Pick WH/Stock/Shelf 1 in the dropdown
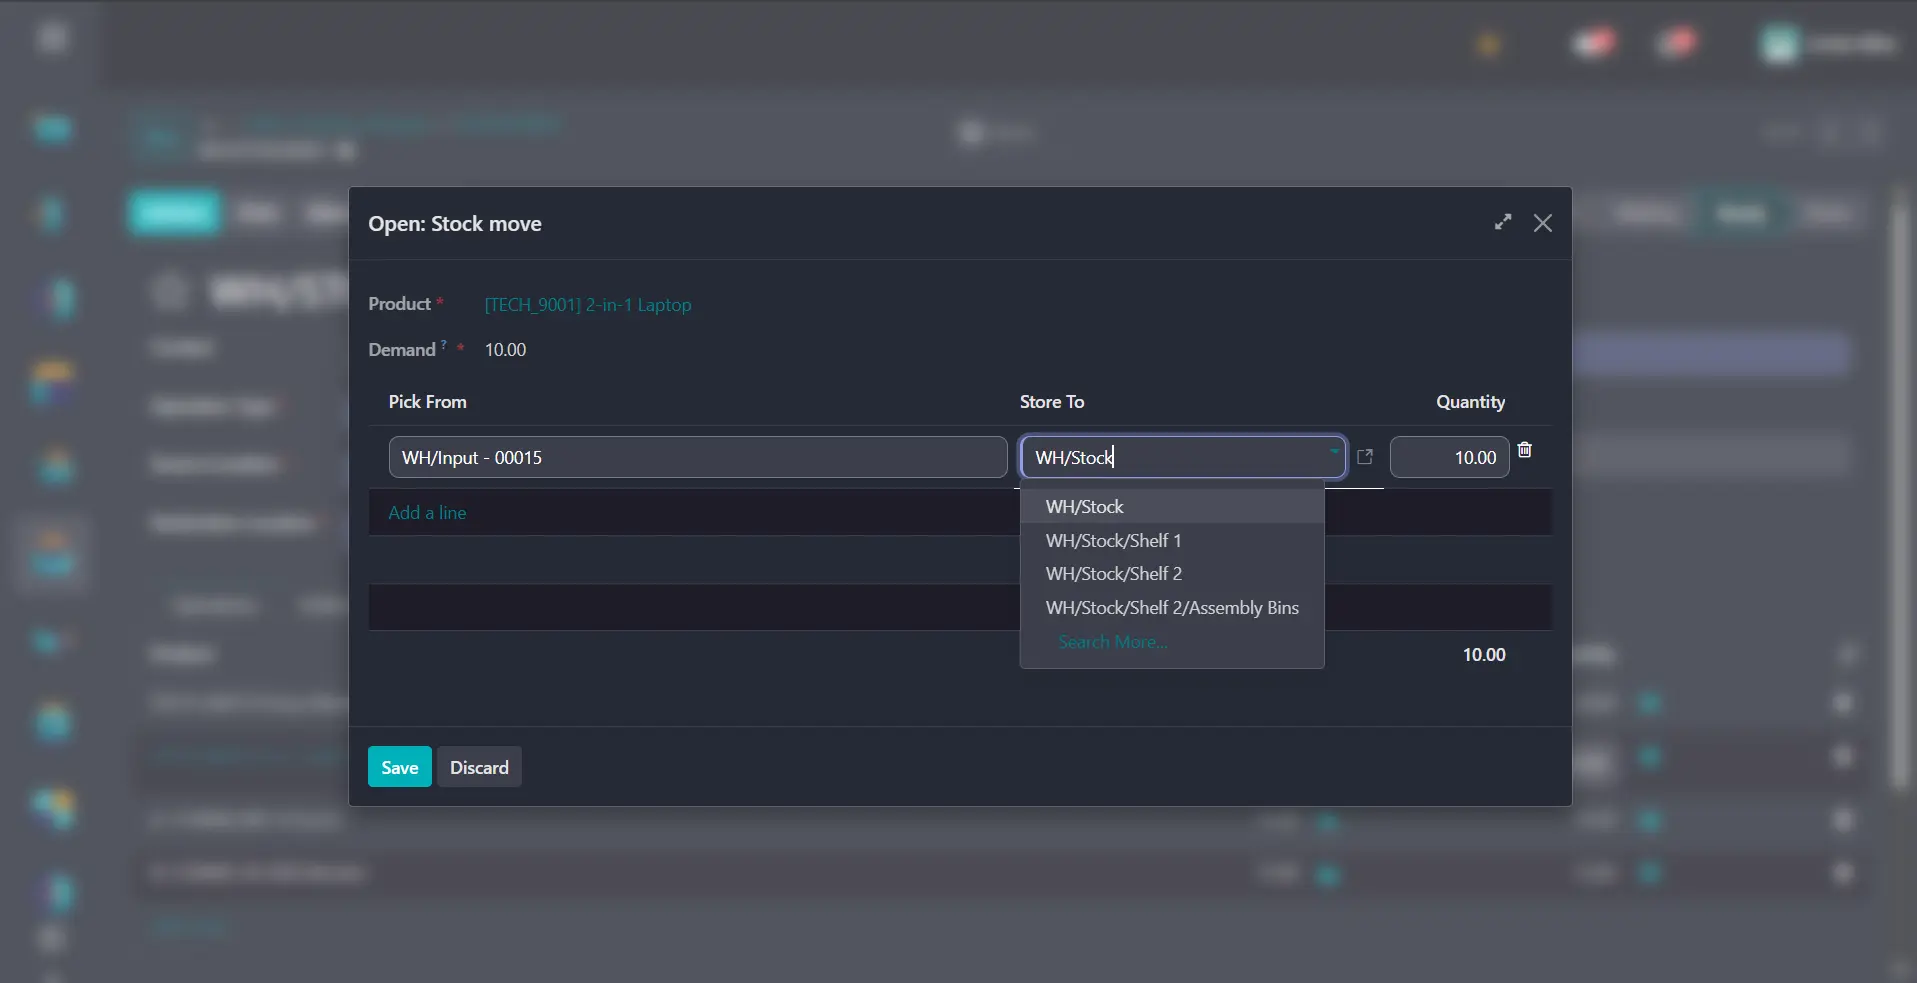The width and height of the screenshot is (1917, 983). (x=1172, y=540)
